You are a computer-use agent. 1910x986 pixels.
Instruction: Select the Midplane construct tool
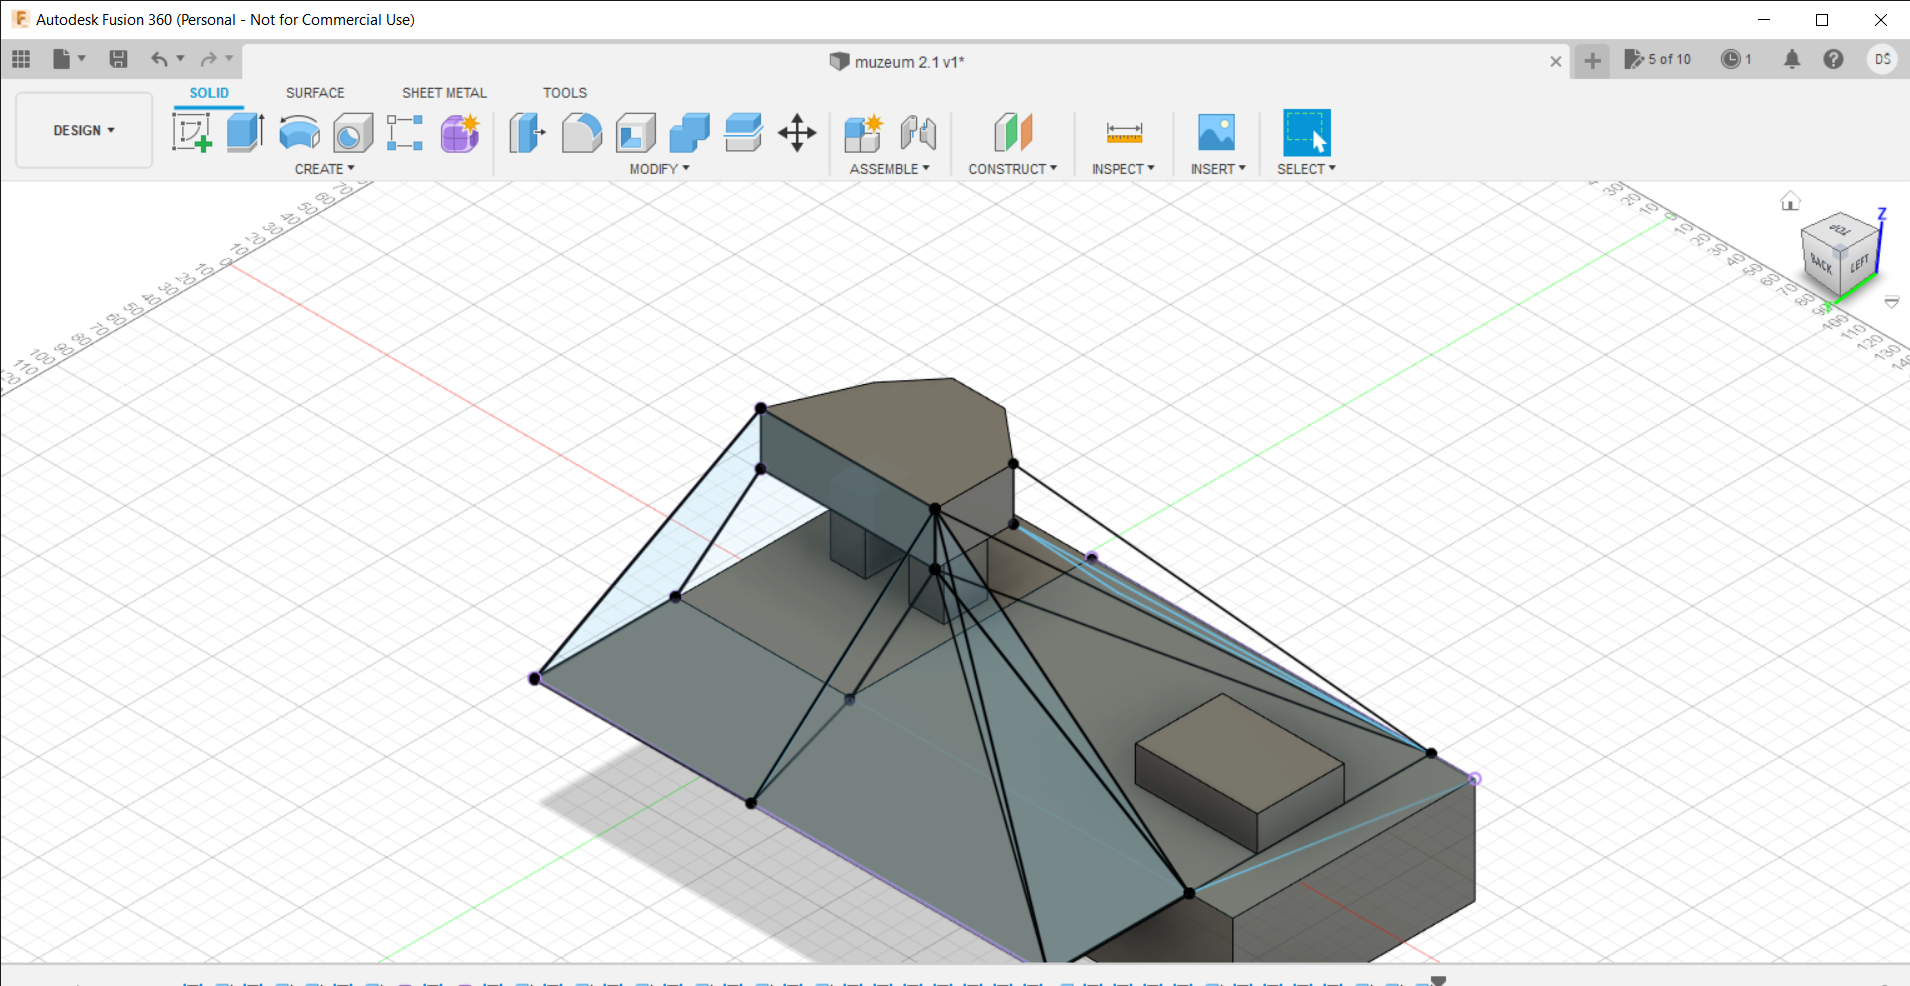point(1013,132)
